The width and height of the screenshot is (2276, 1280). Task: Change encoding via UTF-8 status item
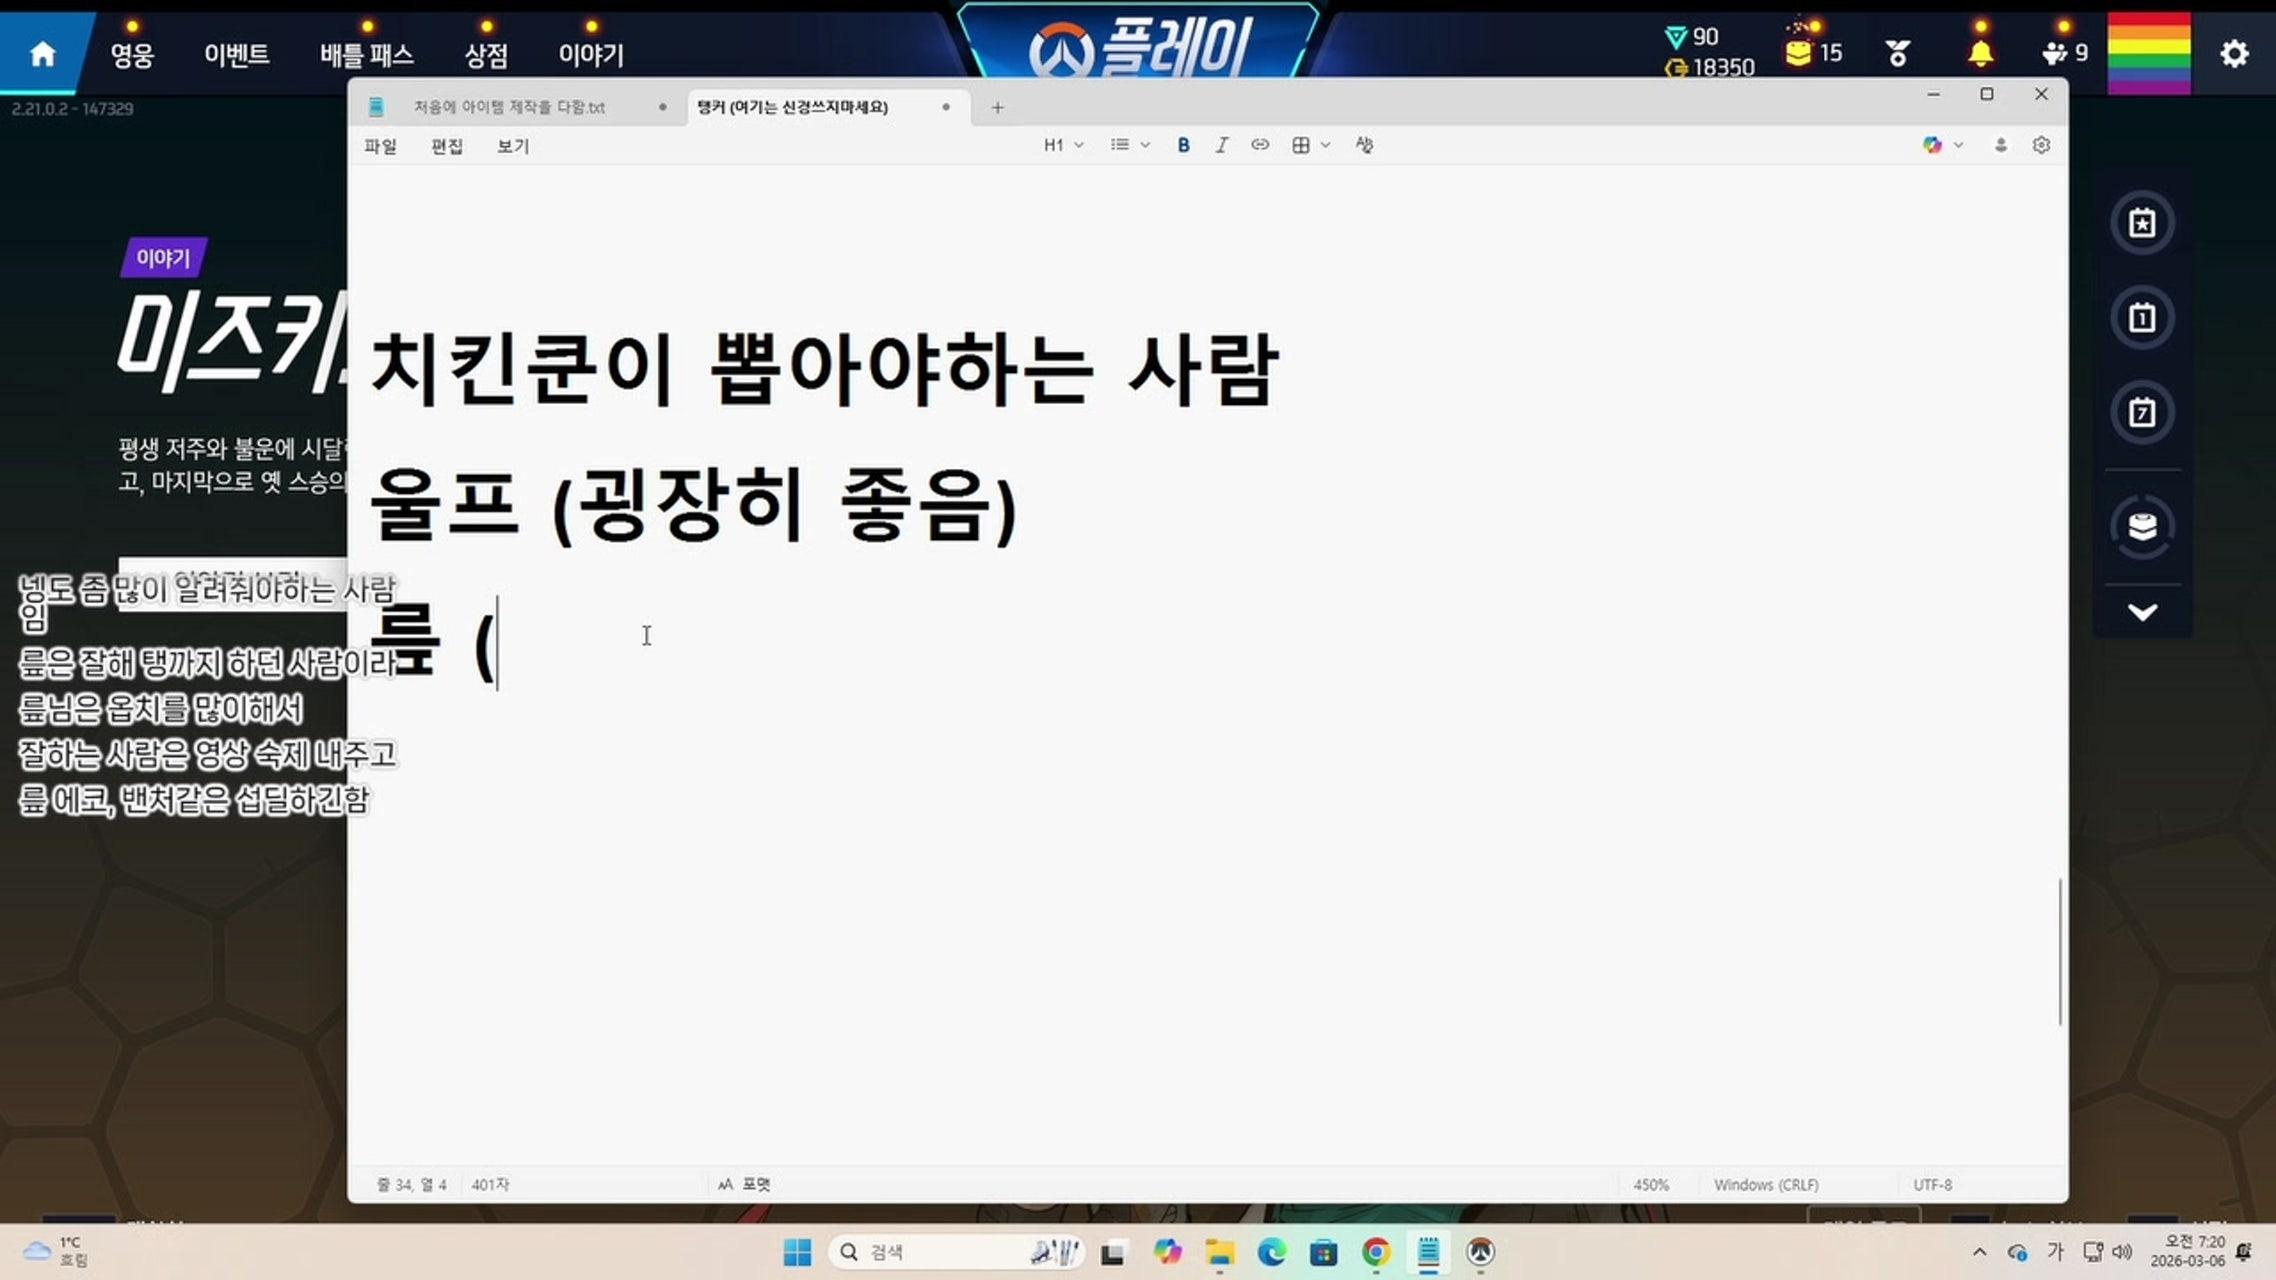tap(1934, 1184)
